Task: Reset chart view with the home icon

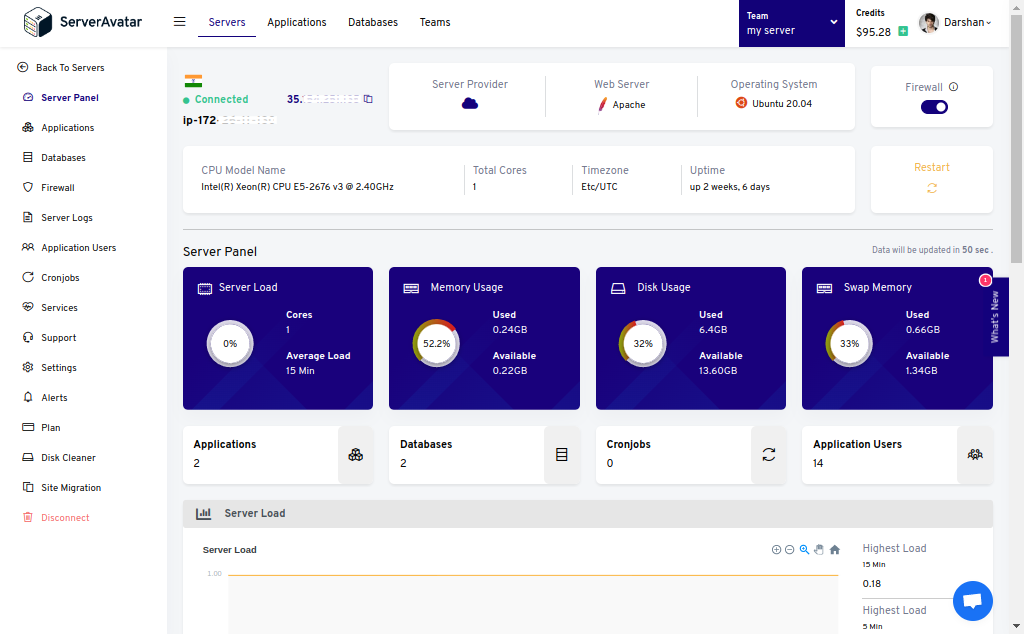Action: 834,549
